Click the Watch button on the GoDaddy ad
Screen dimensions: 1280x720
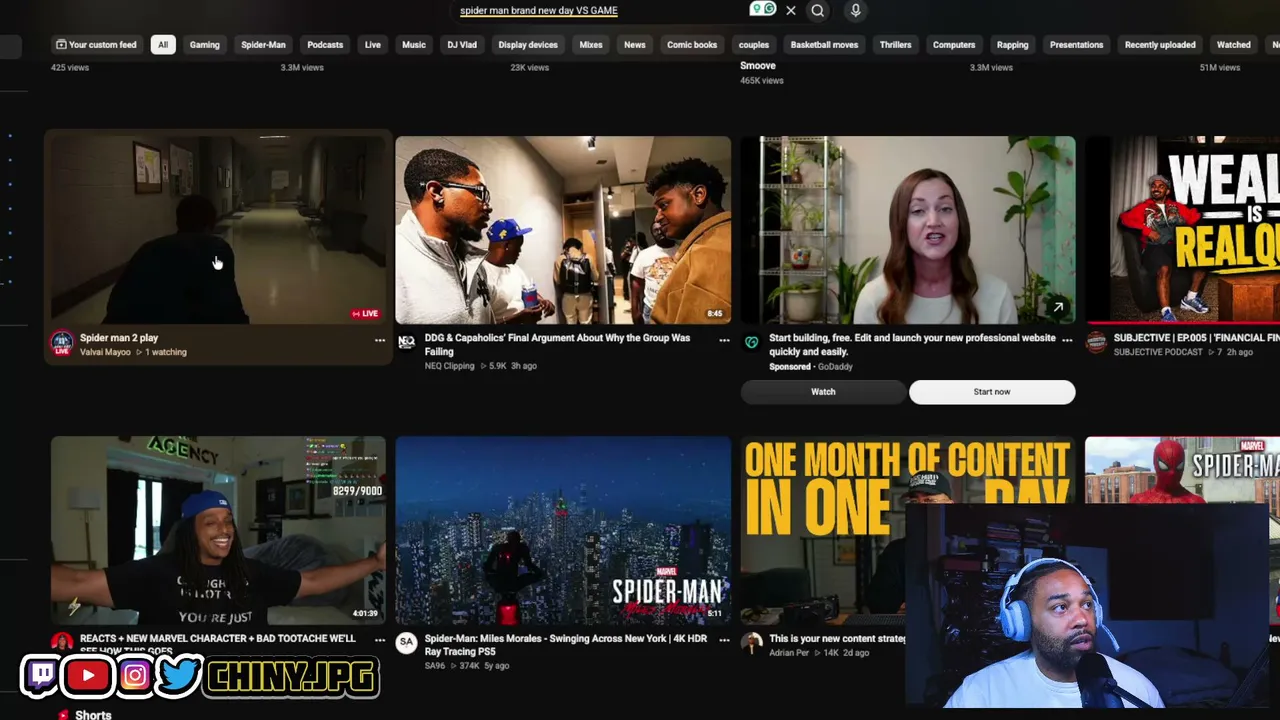(x=823, y=392)
